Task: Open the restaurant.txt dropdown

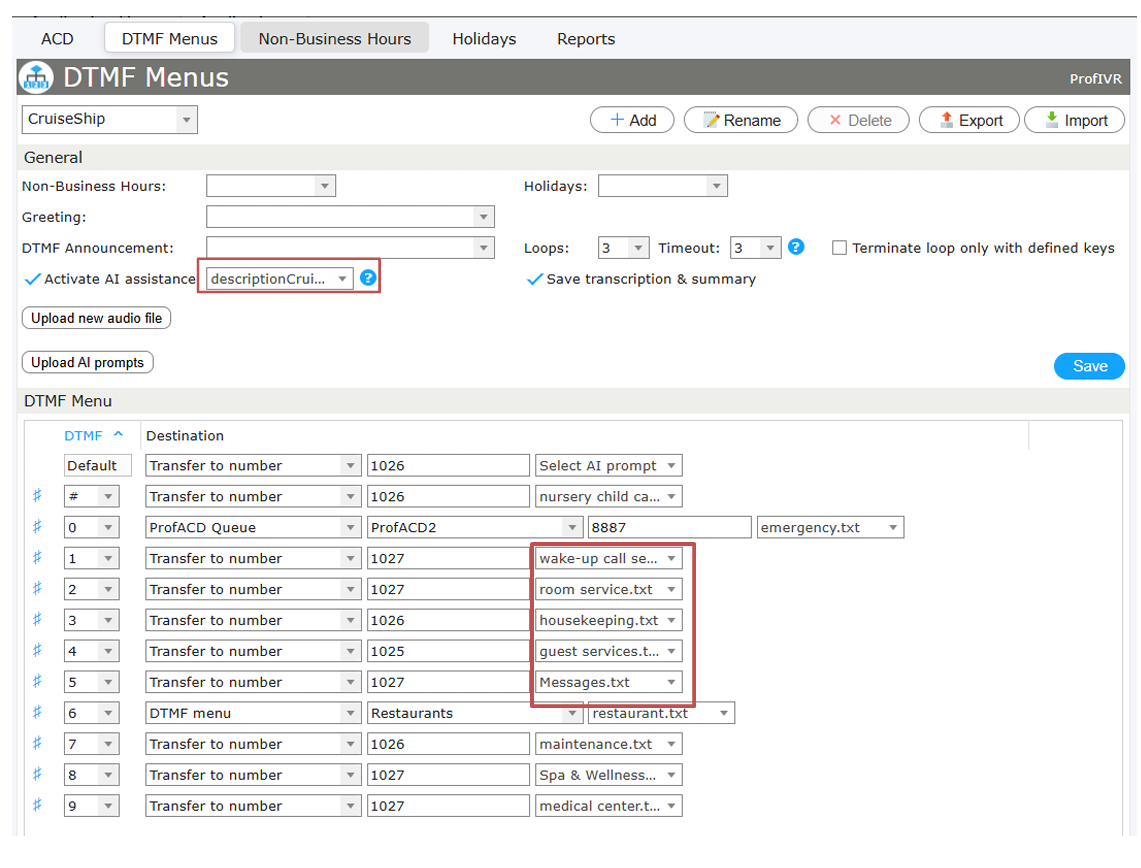Action: pyautogui.click(x=661, y=713)
